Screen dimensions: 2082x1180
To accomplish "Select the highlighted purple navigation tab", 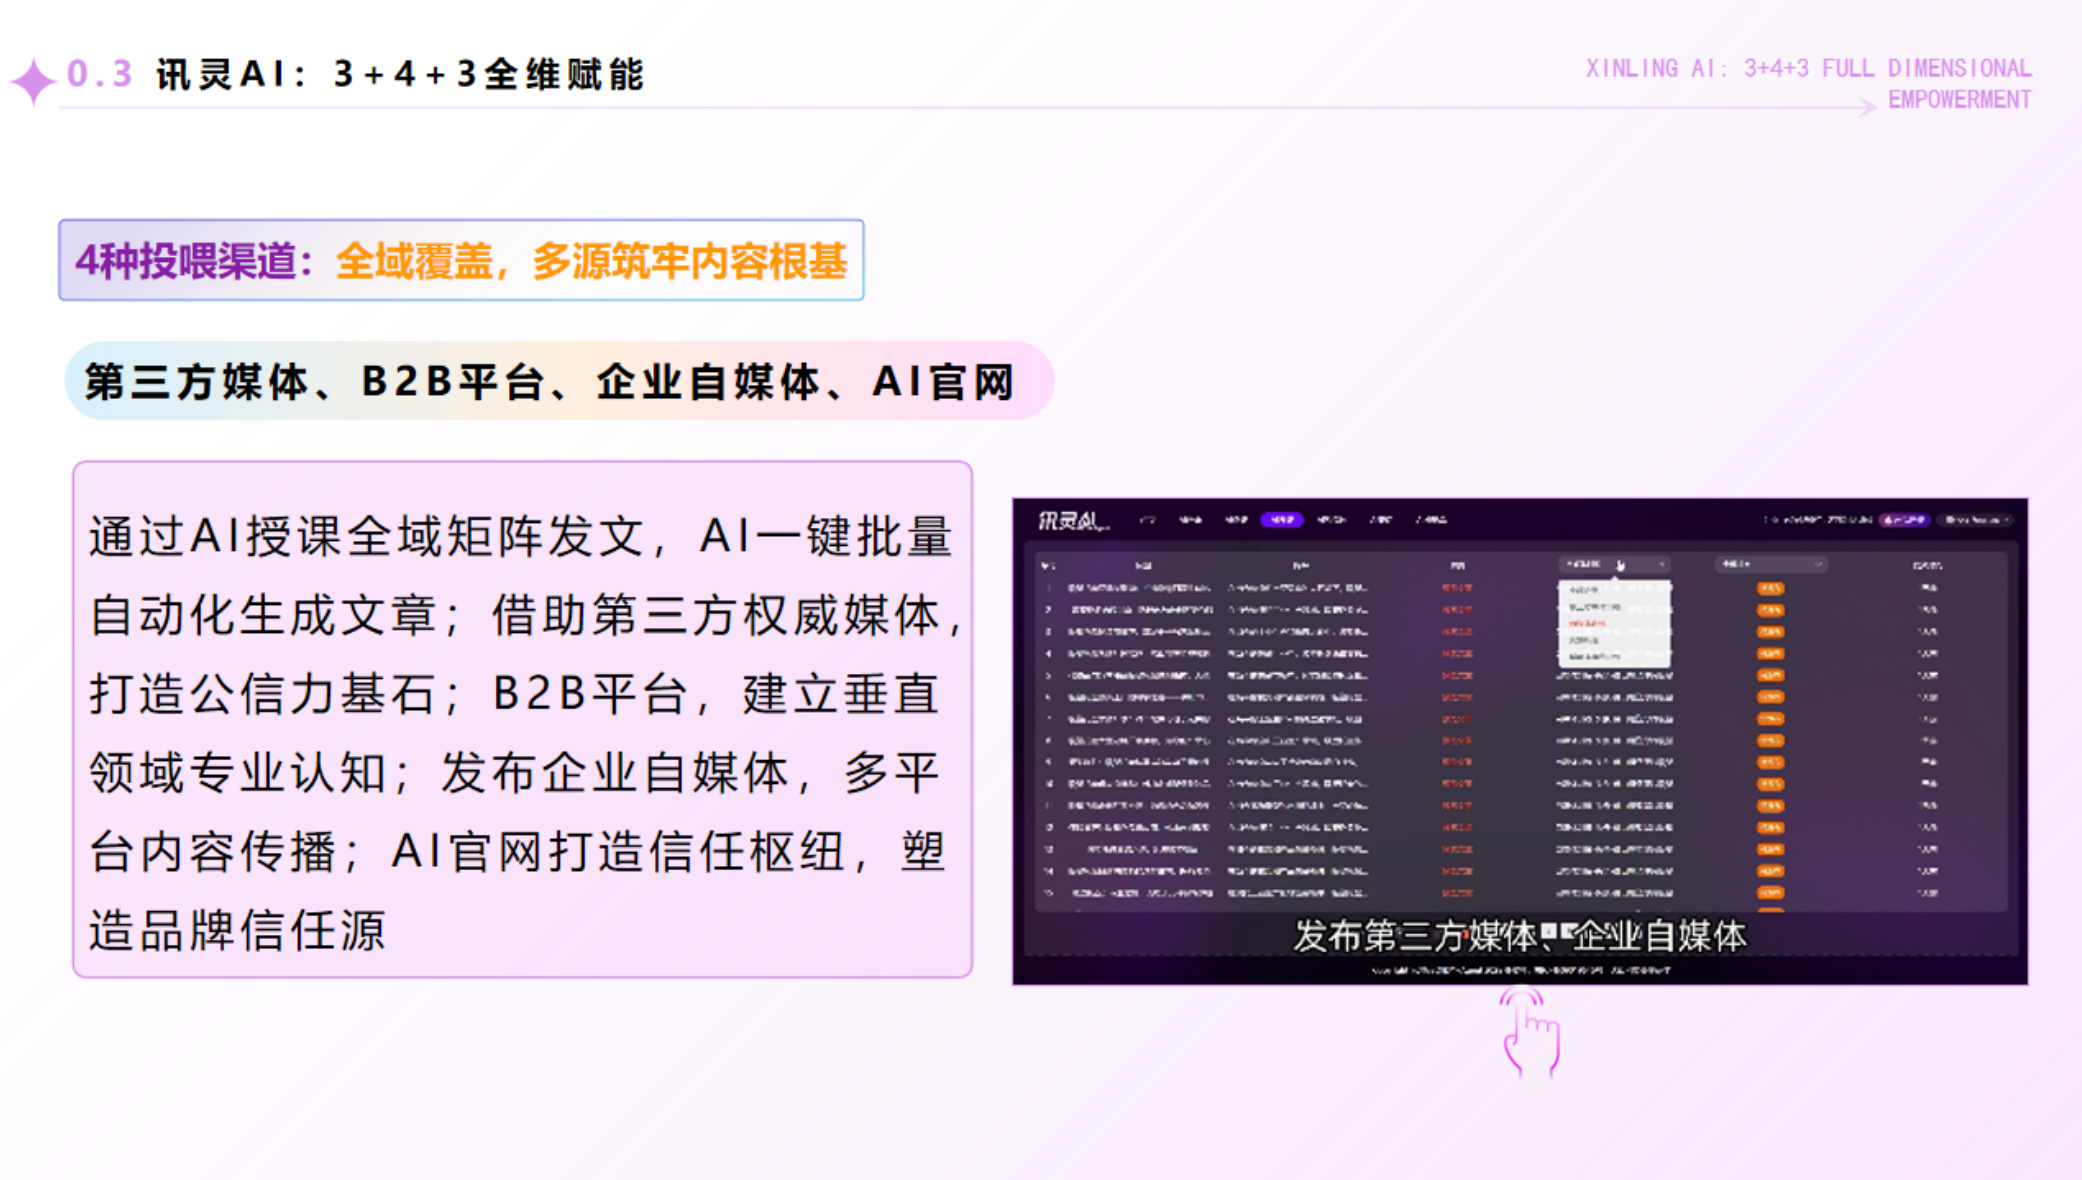I will (1284, 521).
